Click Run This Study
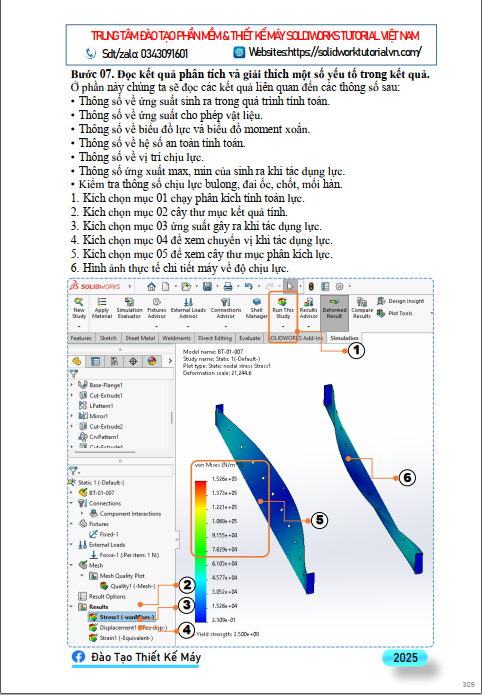Image resolution: width=482 pixels, height=695 pixels. click(283, 308)
